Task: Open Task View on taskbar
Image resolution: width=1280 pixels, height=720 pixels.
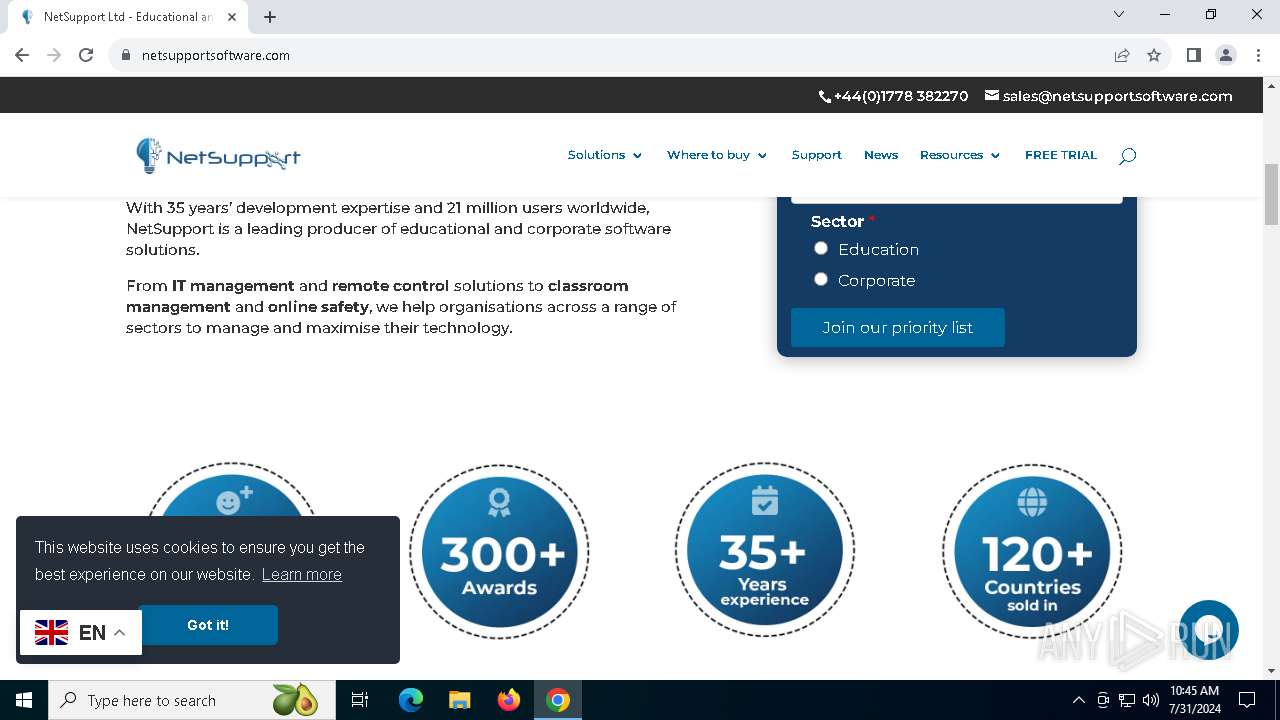Action: 360,700
